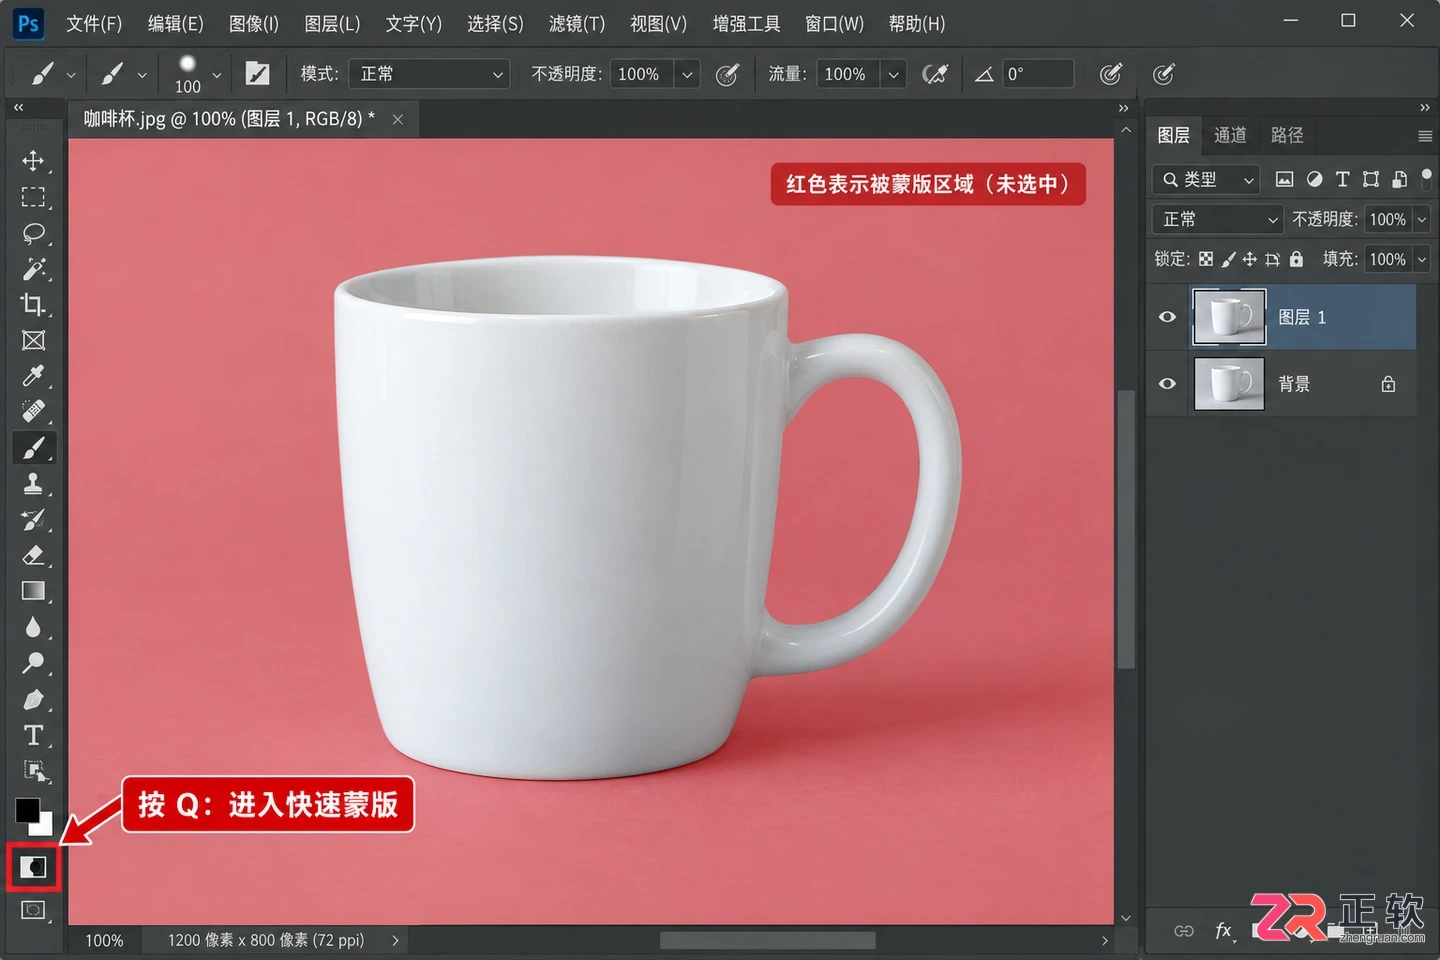Switch to the 路径 tab

[1287, 135]
